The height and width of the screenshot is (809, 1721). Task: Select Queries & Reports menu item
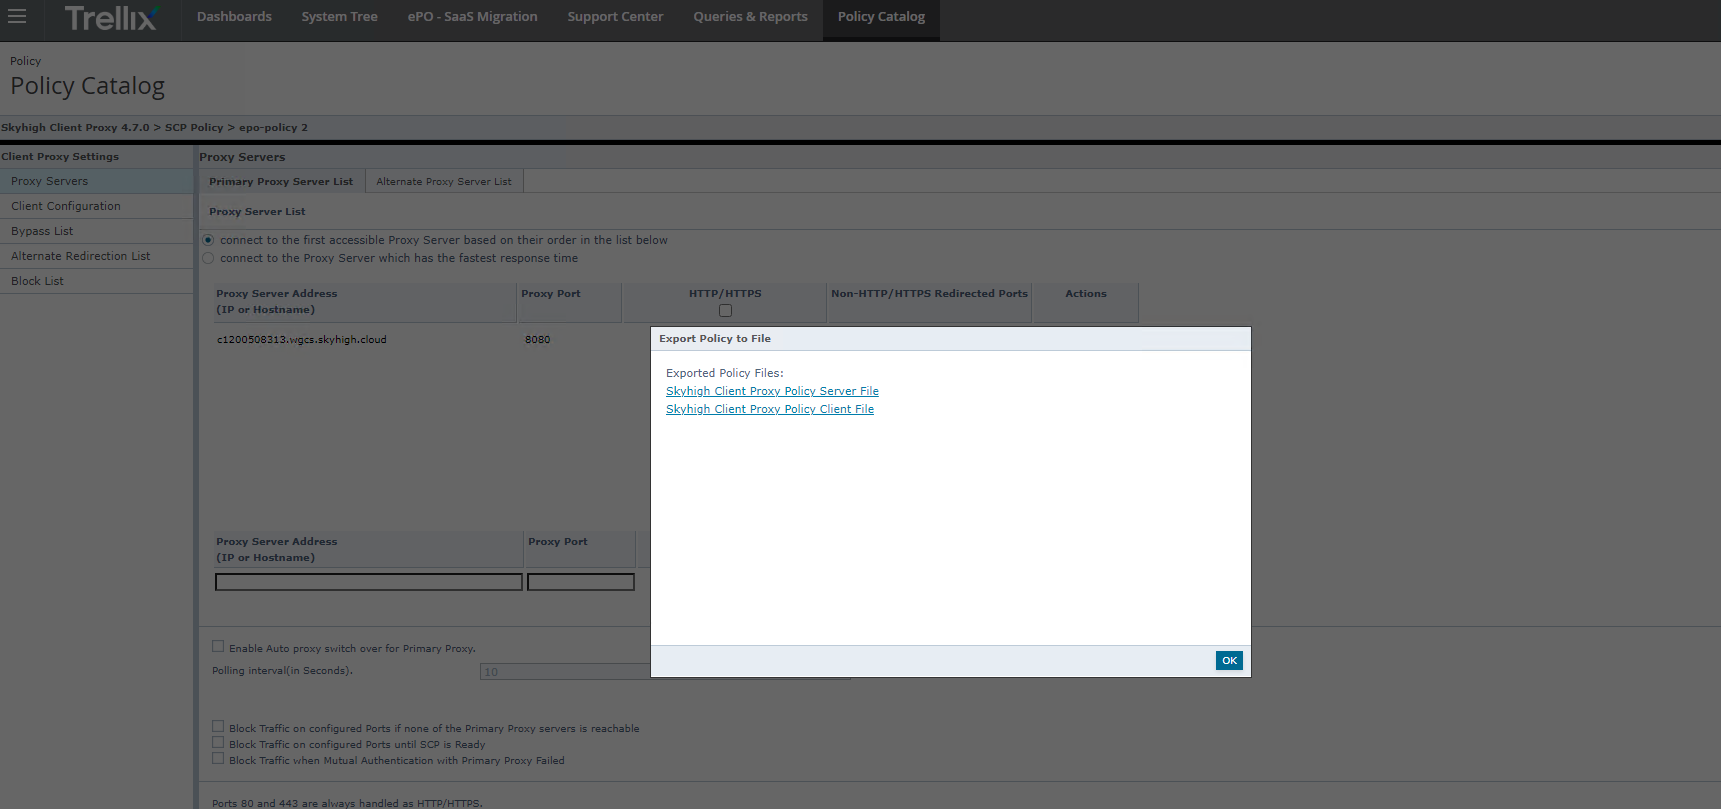750,17
